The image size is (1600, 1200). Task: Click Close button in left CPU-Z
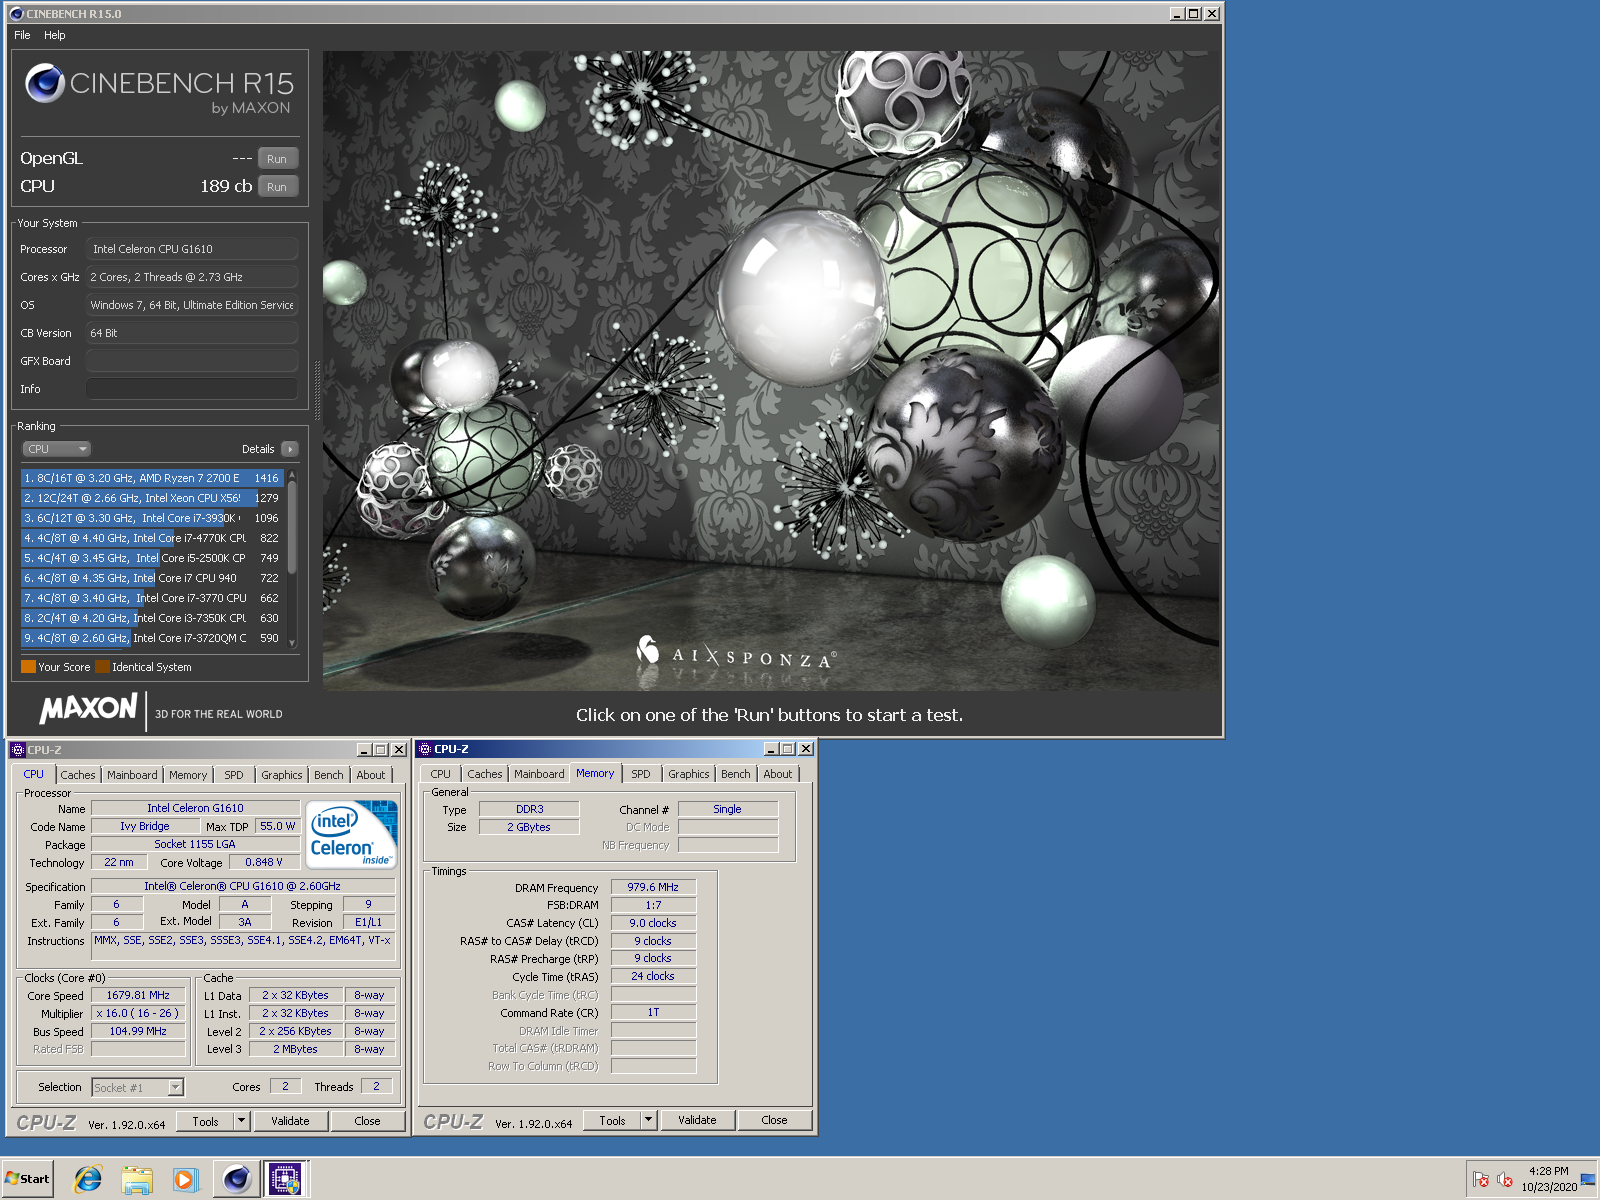click(x=367, y=1121)
